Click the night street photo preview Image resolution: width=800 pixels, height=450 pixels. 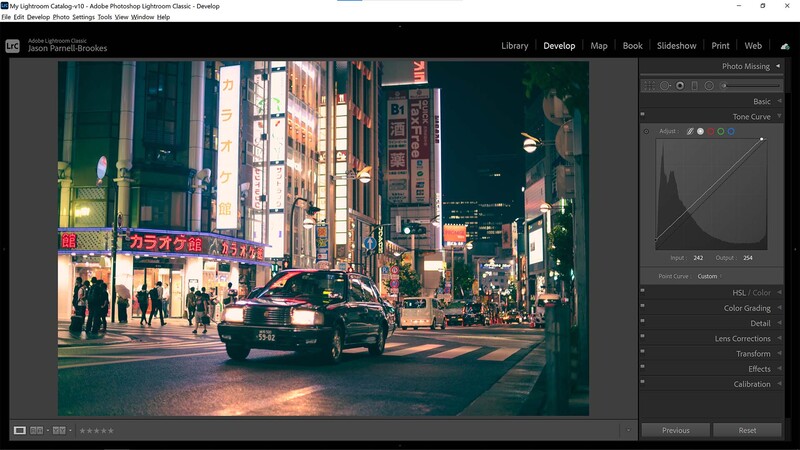tap(323, 238)
